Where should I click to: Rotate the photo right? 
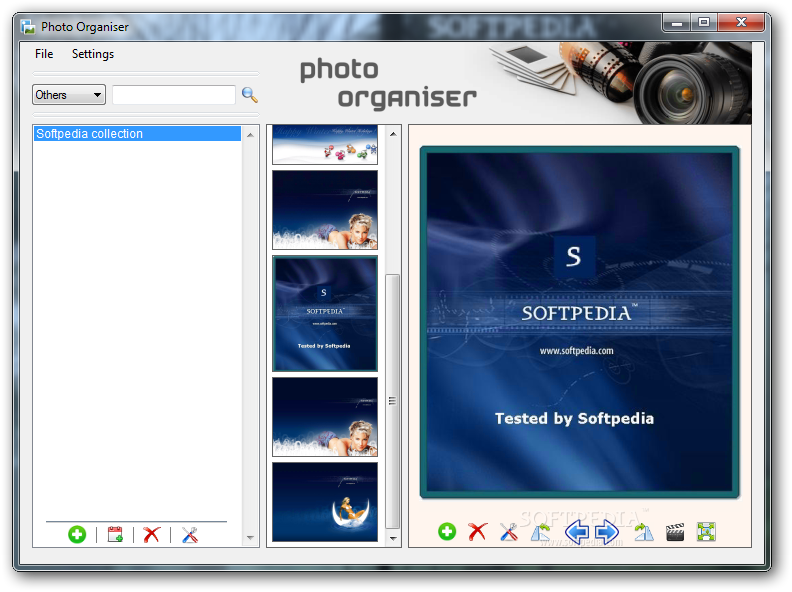coord(644,532)
